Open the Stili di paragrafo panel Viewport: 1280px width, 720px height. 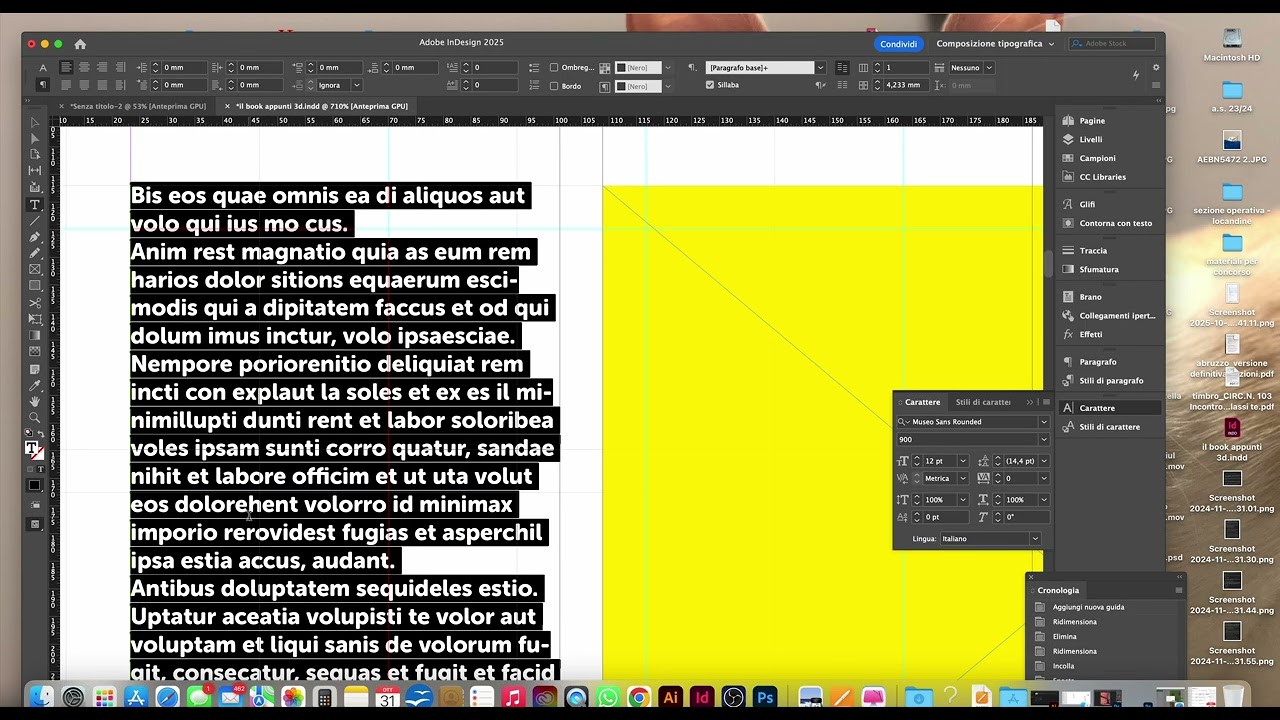pyautogui.click(x=1110, y=381)
